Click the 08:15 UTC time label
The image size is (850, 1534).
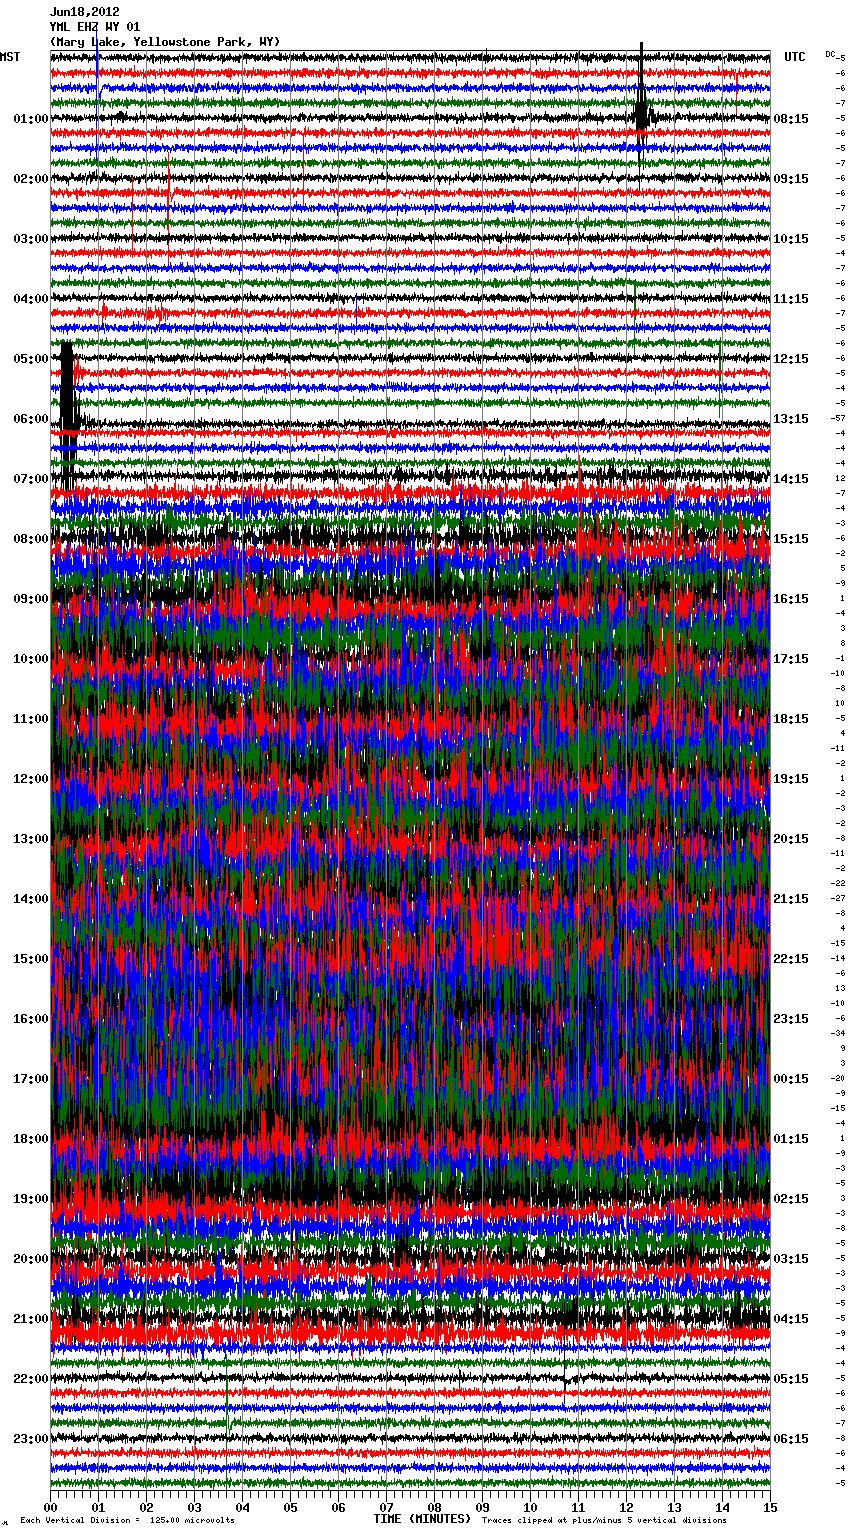click(791, 119)
